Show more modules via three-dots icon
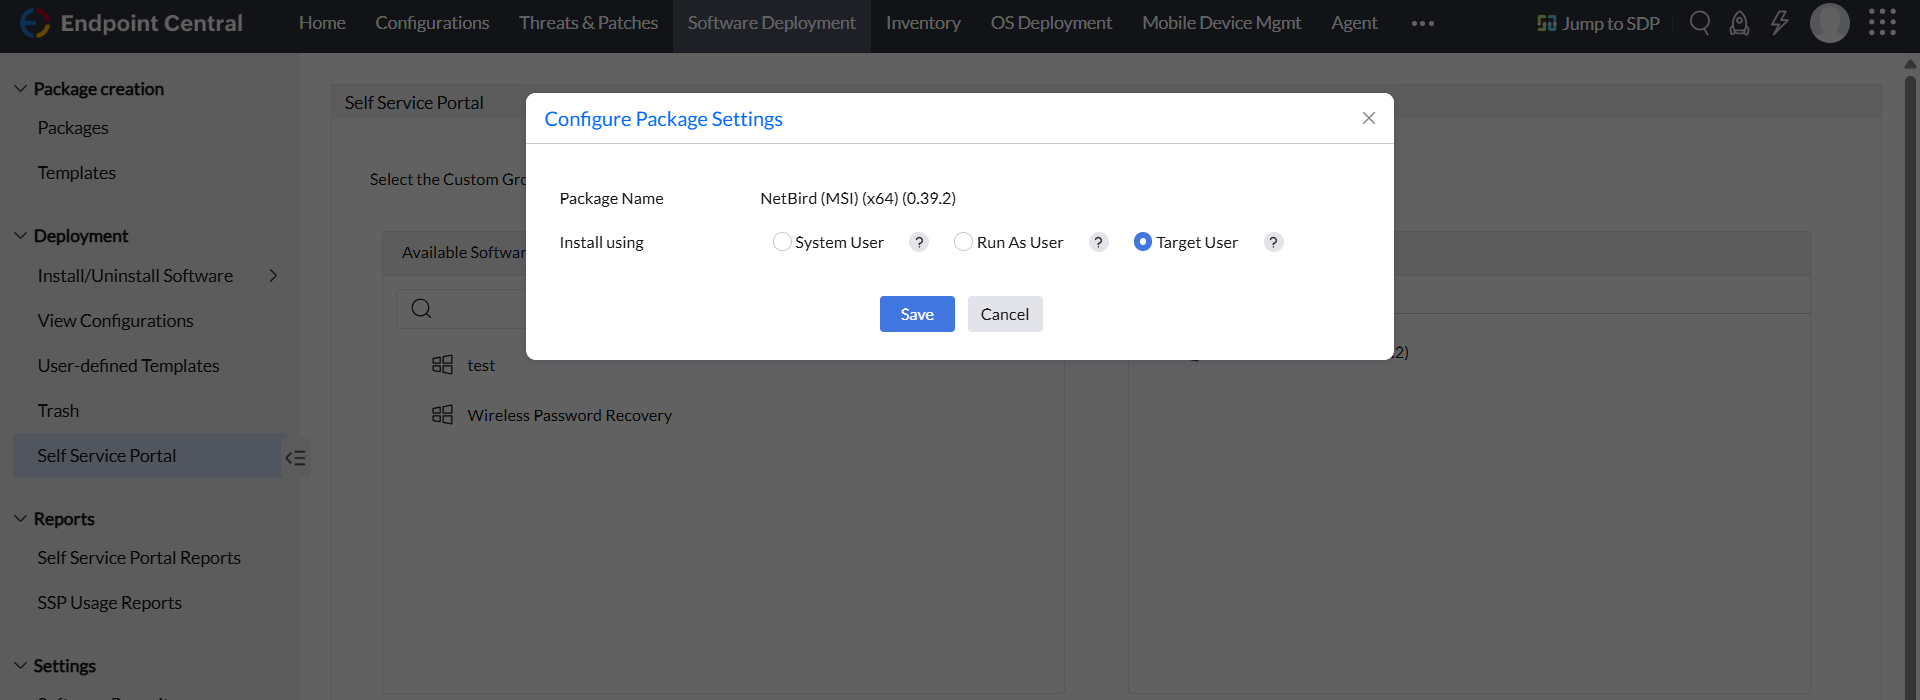The image size is (1920, 700). [1423, 23]
